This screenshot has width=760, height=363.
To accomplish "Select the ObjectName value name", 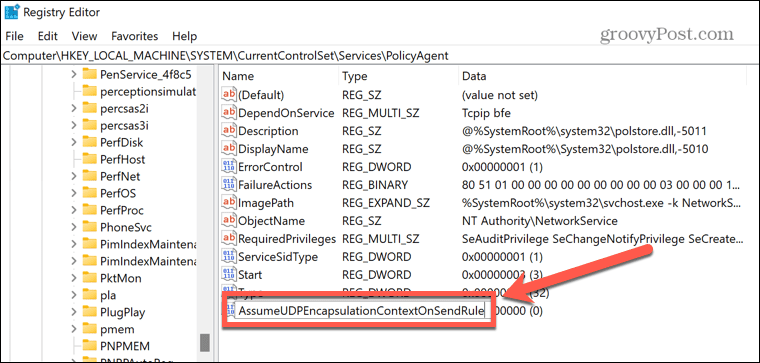I will pyautogui.click(x=271, y=221).
